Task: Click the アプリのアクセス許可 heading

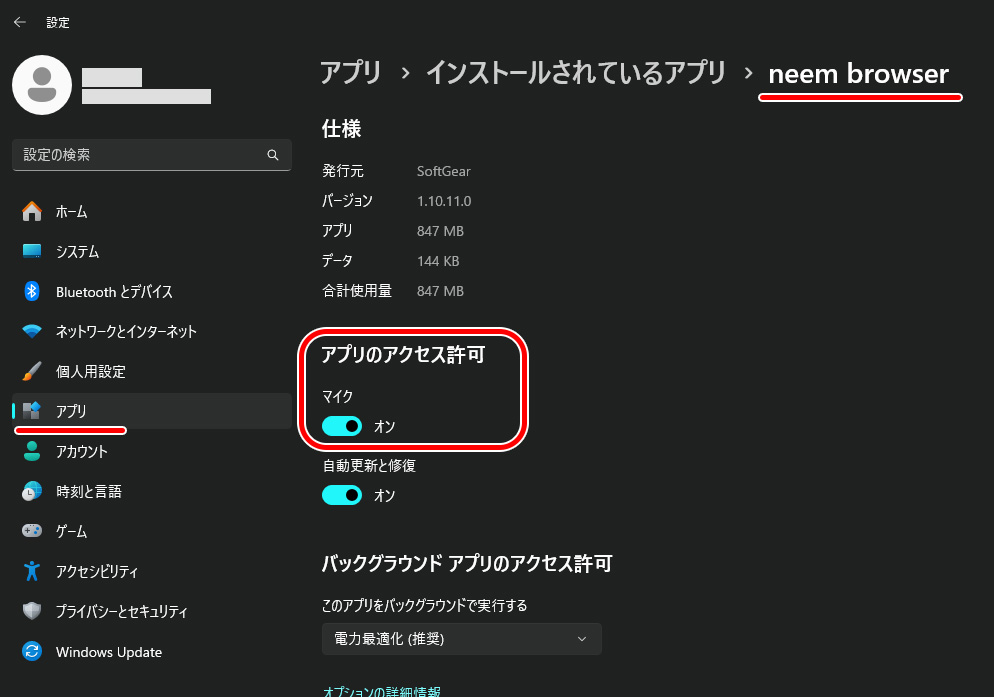Action: point(403,355)
